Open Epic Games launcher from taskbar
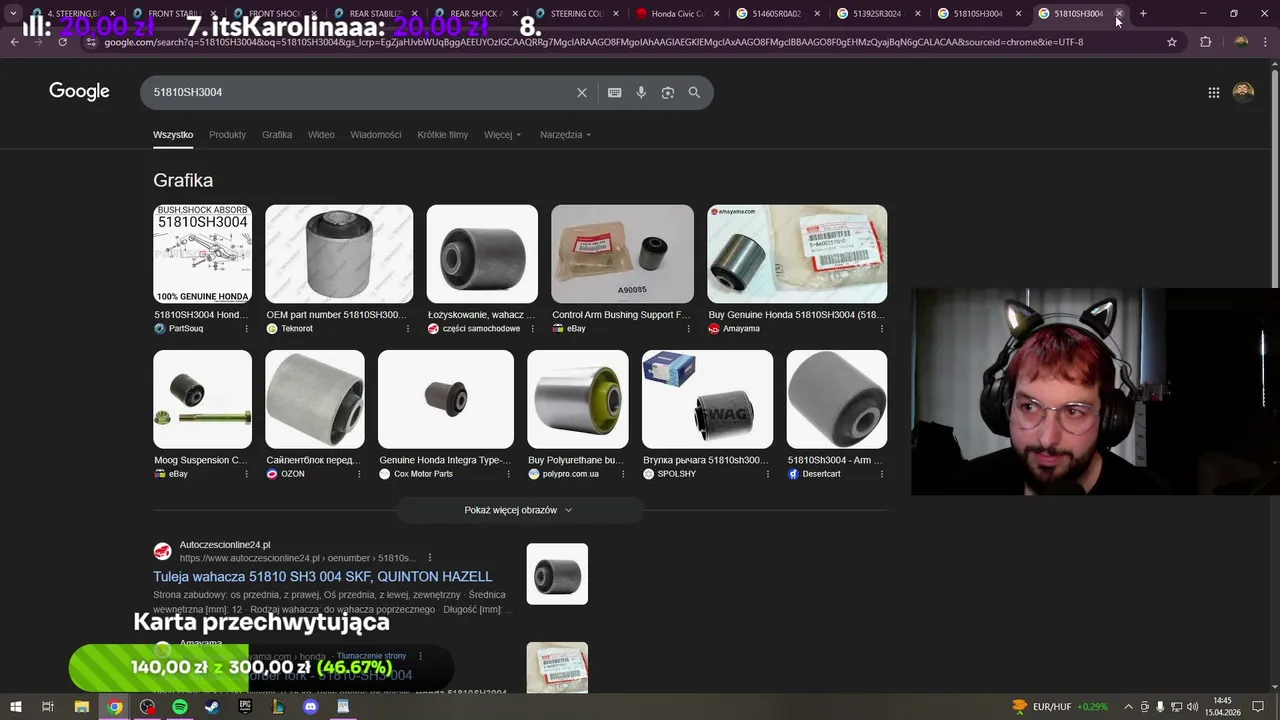Image resolution: width=1280 pixels, height=720 pixels. tap(245, 706)
